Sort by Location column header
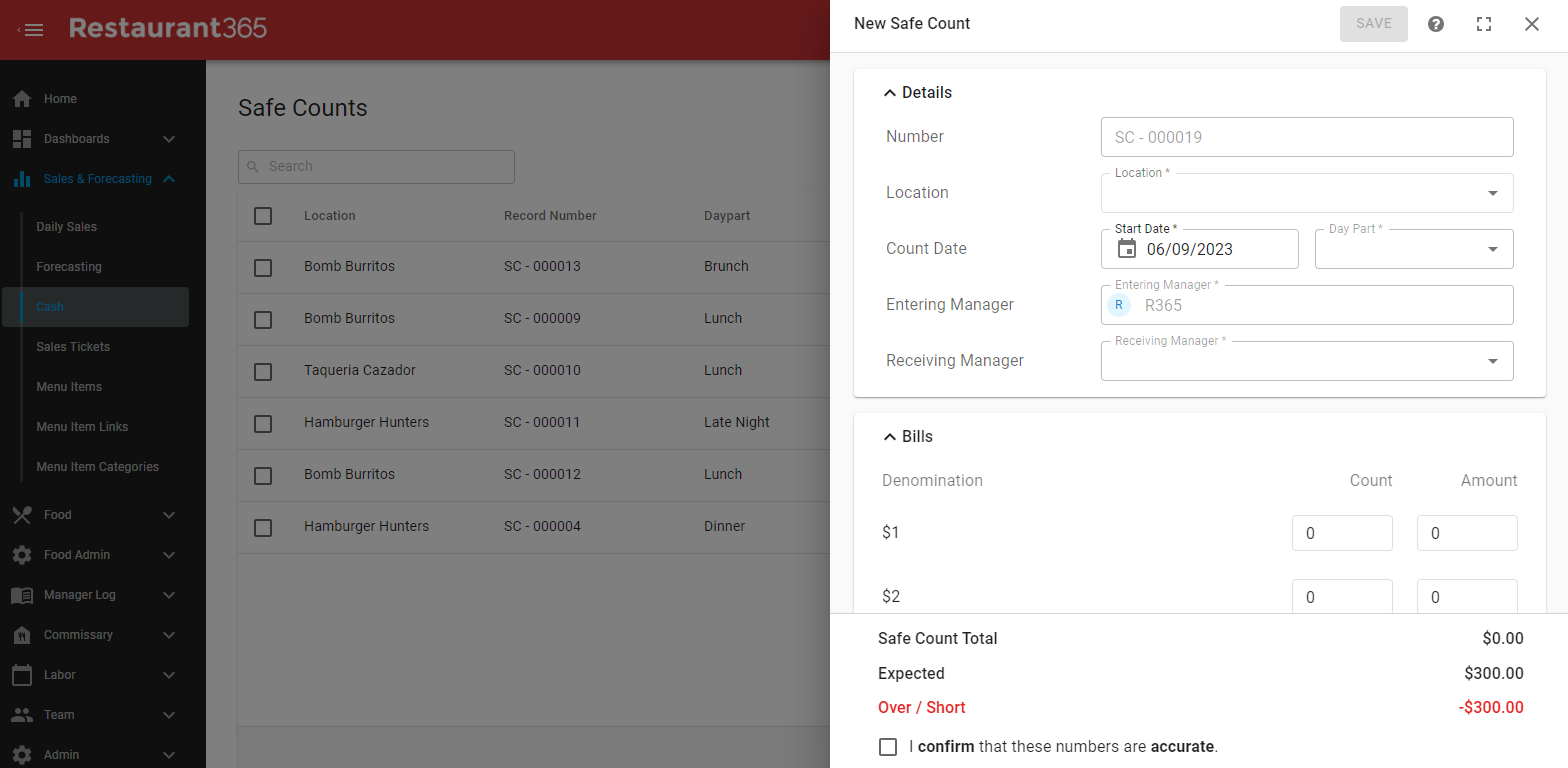This screenshot has height=768, width=1568. click(x=330, y=216)
